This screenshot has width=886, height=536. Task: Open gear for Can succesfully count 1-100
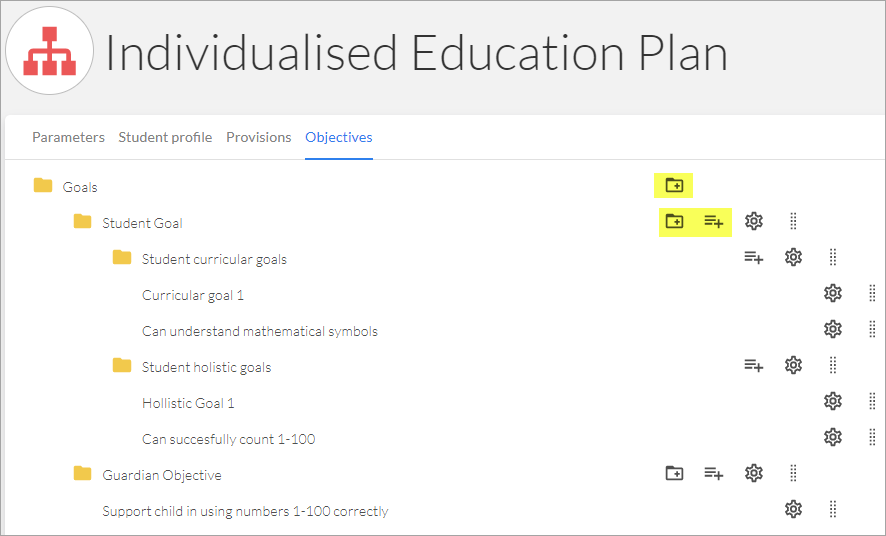click(833, 437)
